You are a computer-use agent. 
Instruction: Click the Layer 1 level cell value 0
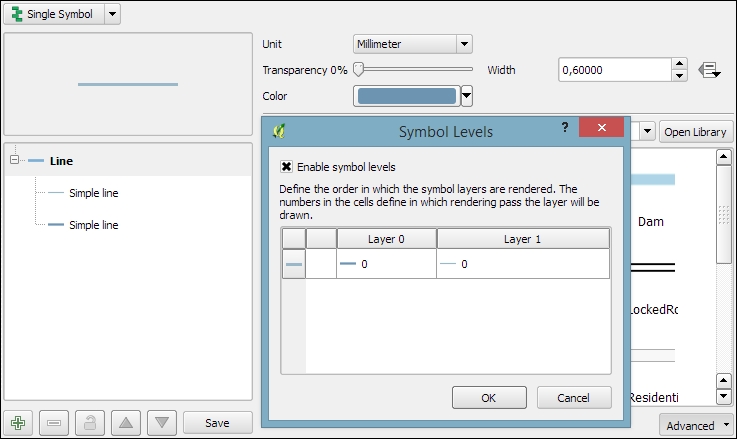[523, 264]
